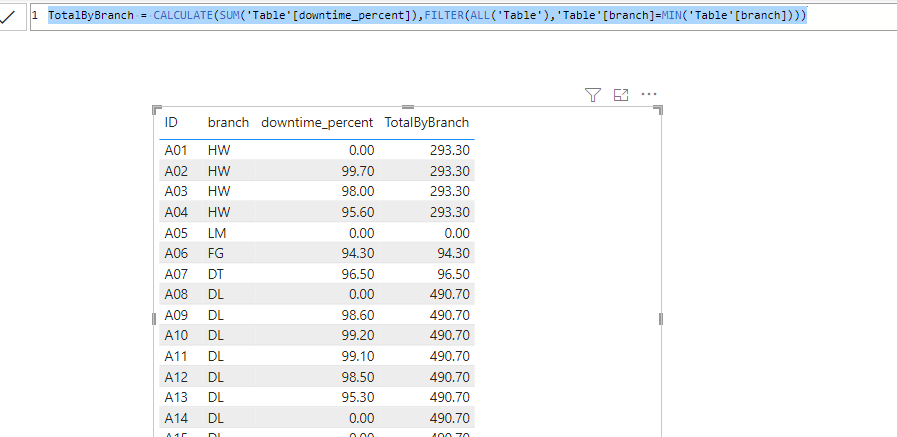Screen dimensions: 897x437
Task: Click the right-middle resize handle of the visual
Action: (x=661, y=319)
